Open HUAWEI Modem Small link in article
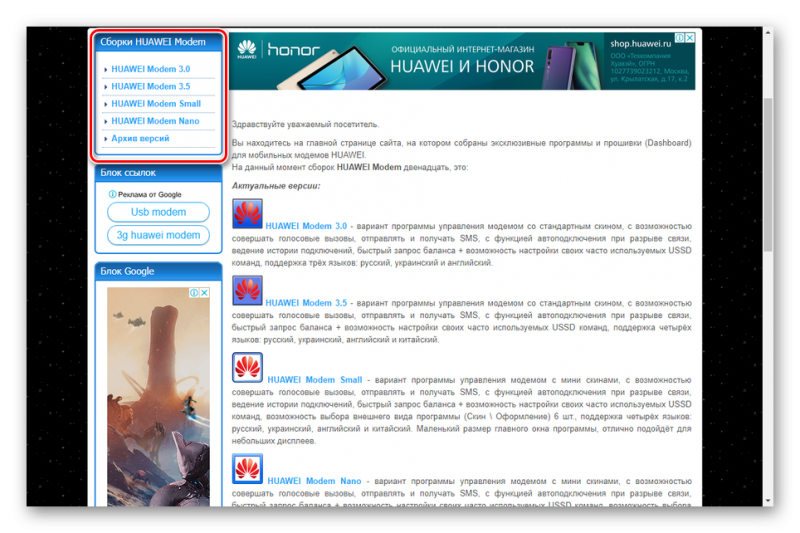 (315, 380)
